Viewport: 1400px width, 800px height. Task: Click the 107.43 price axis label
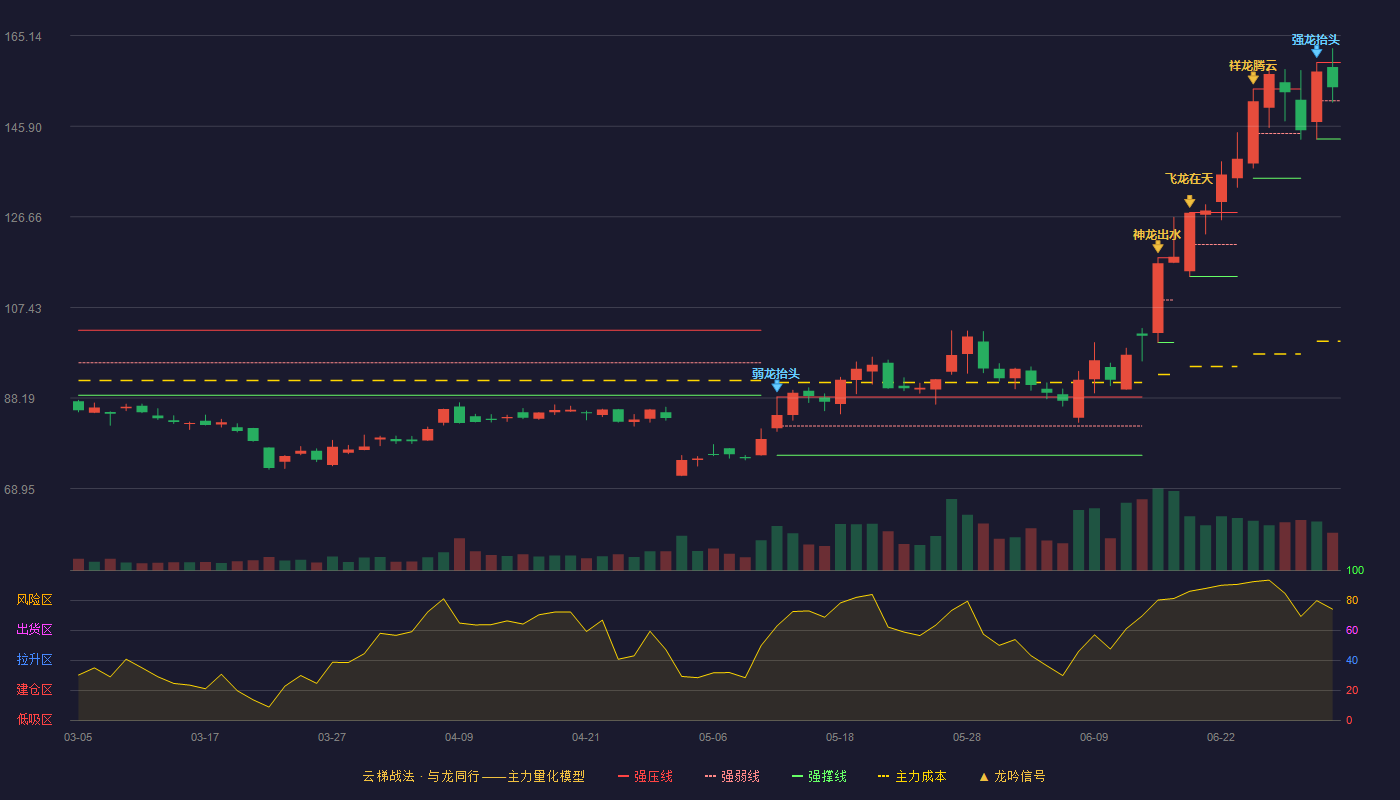pos(23,308)
